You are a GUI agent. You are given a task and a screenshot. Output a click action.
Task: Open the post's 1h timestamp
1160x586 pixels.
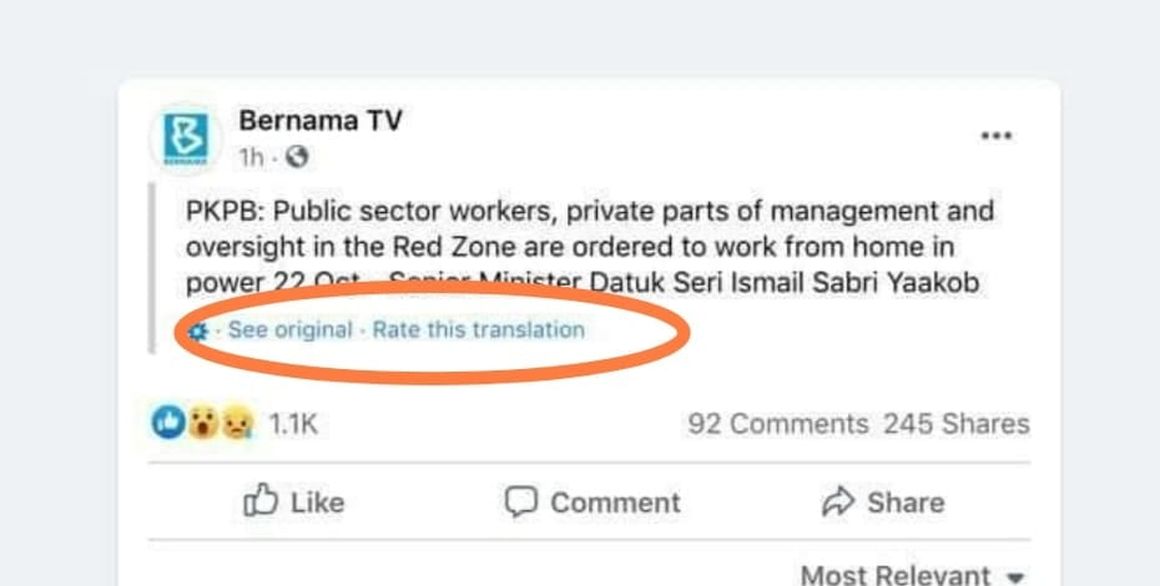tap(250, 158)
